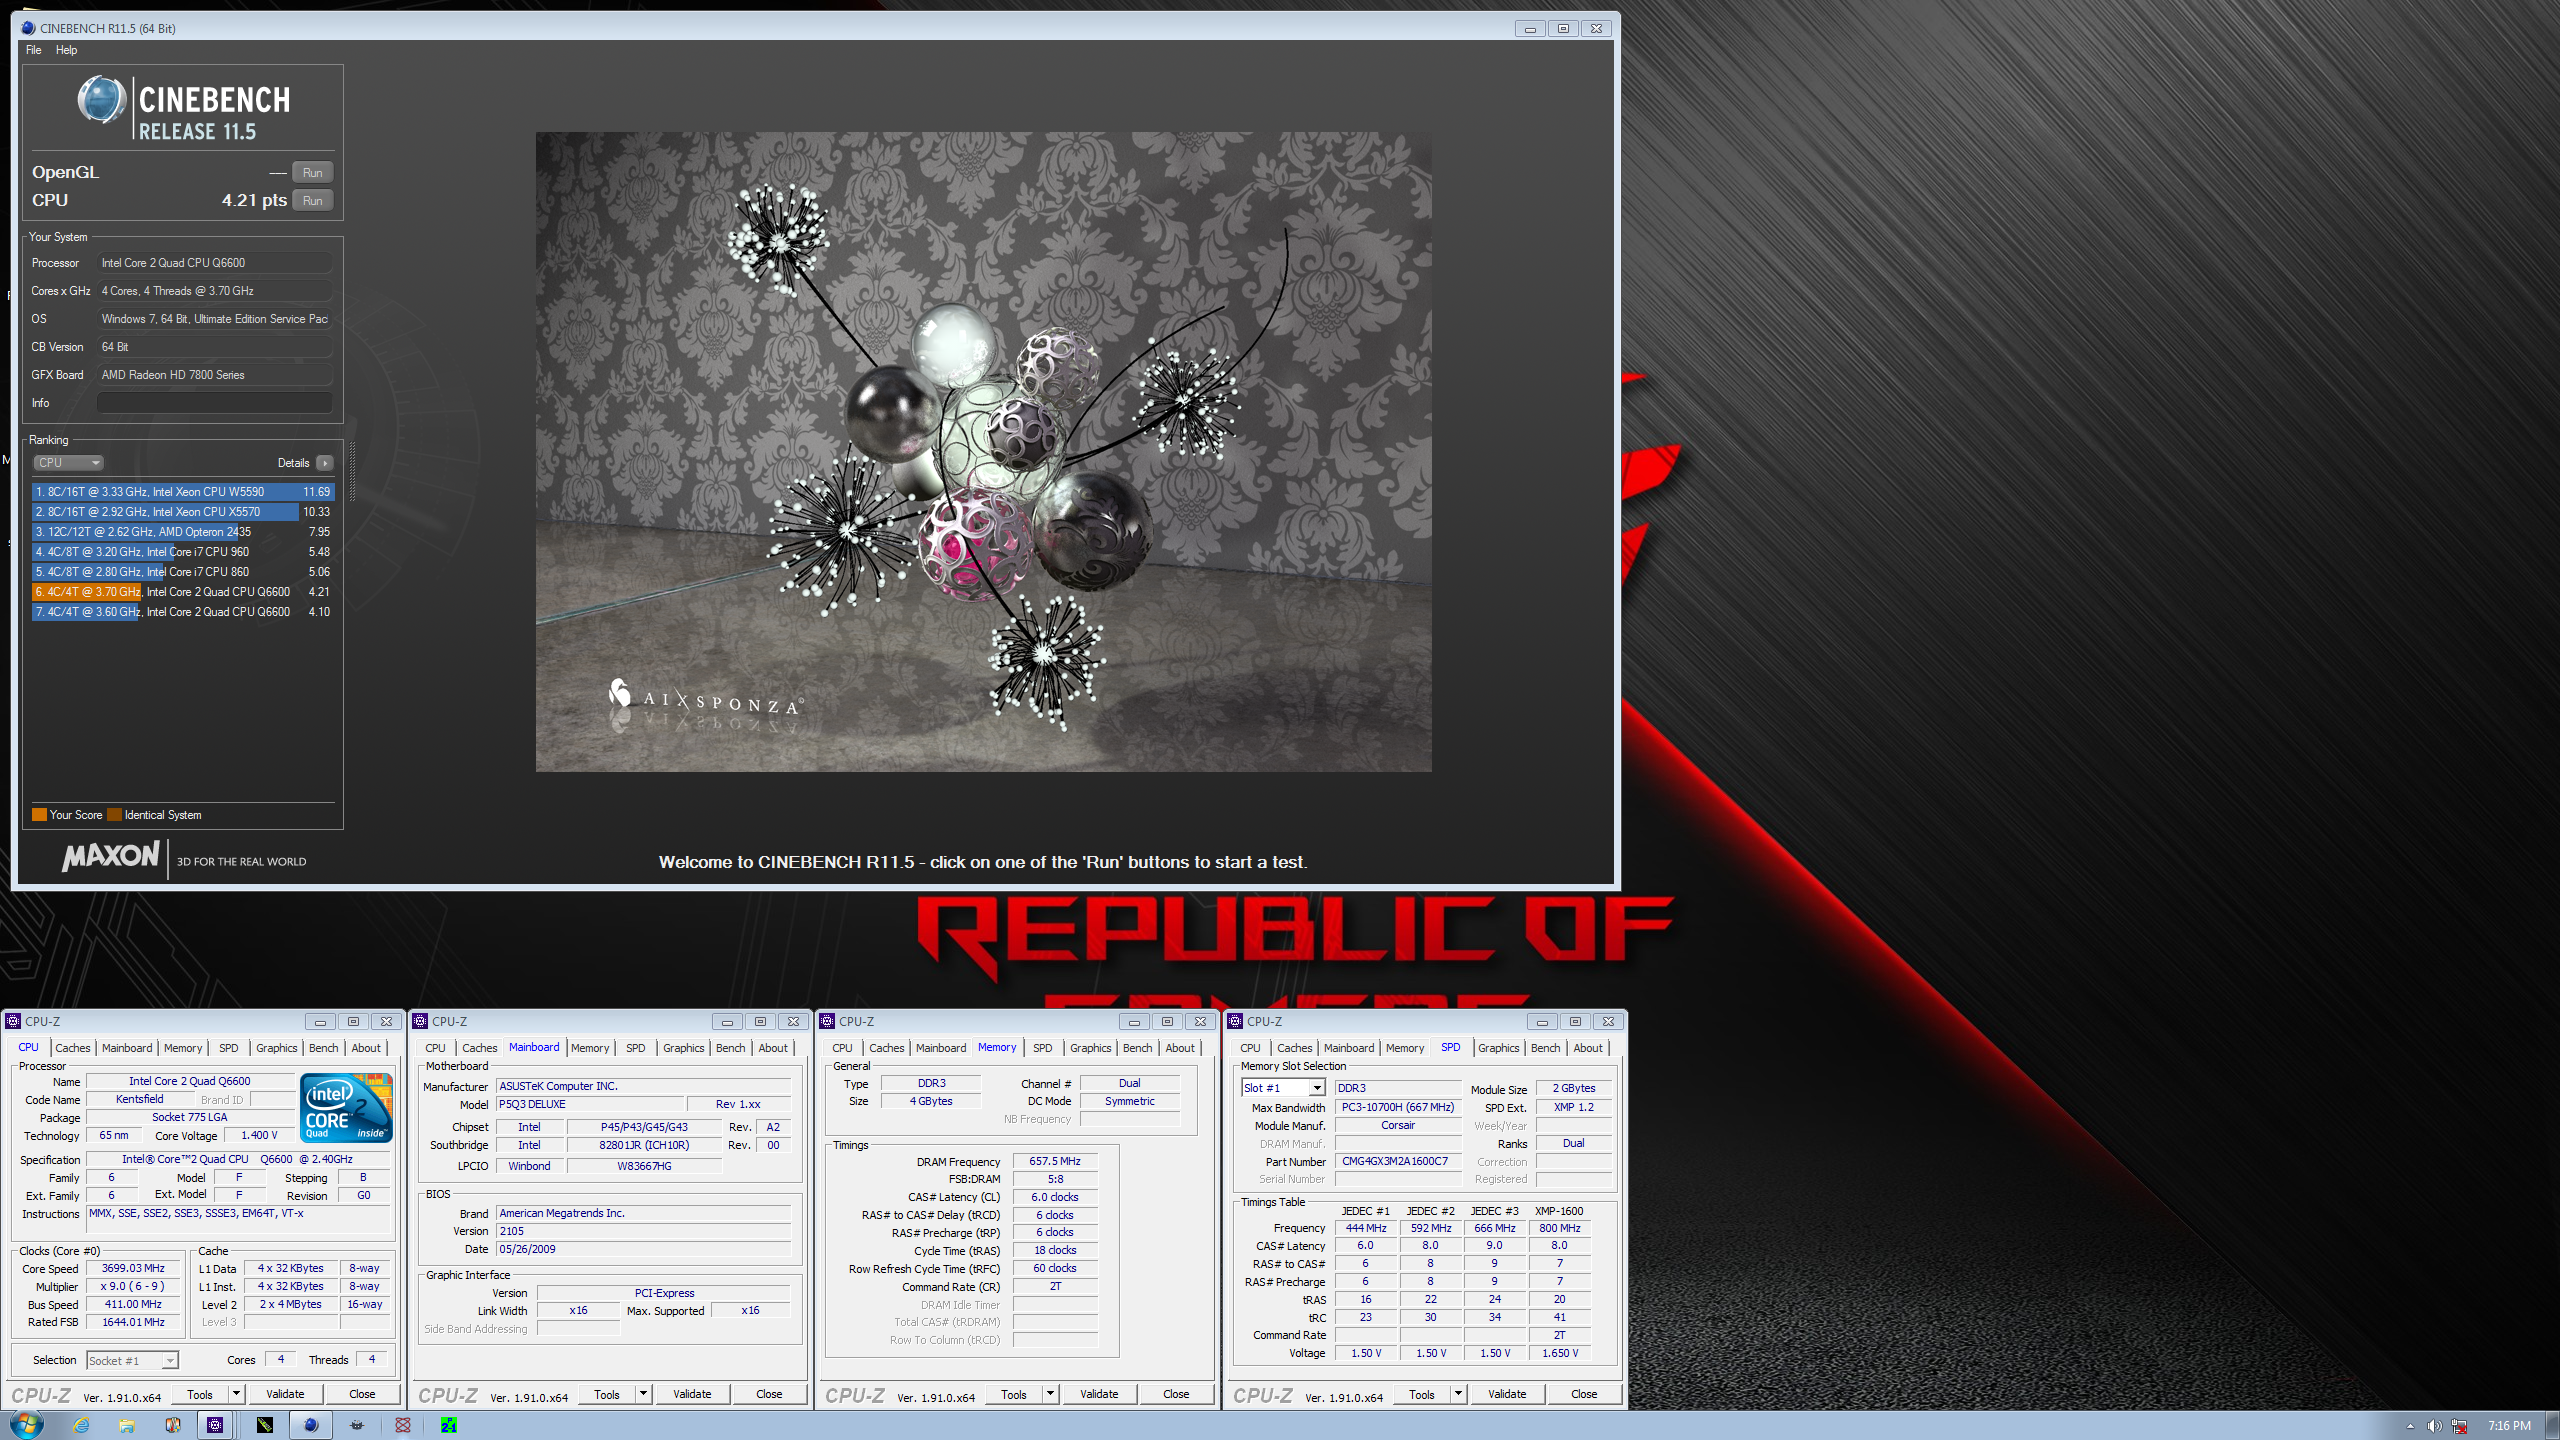
Task: Click the Info input field in Your System
Action: pos(214,403)
